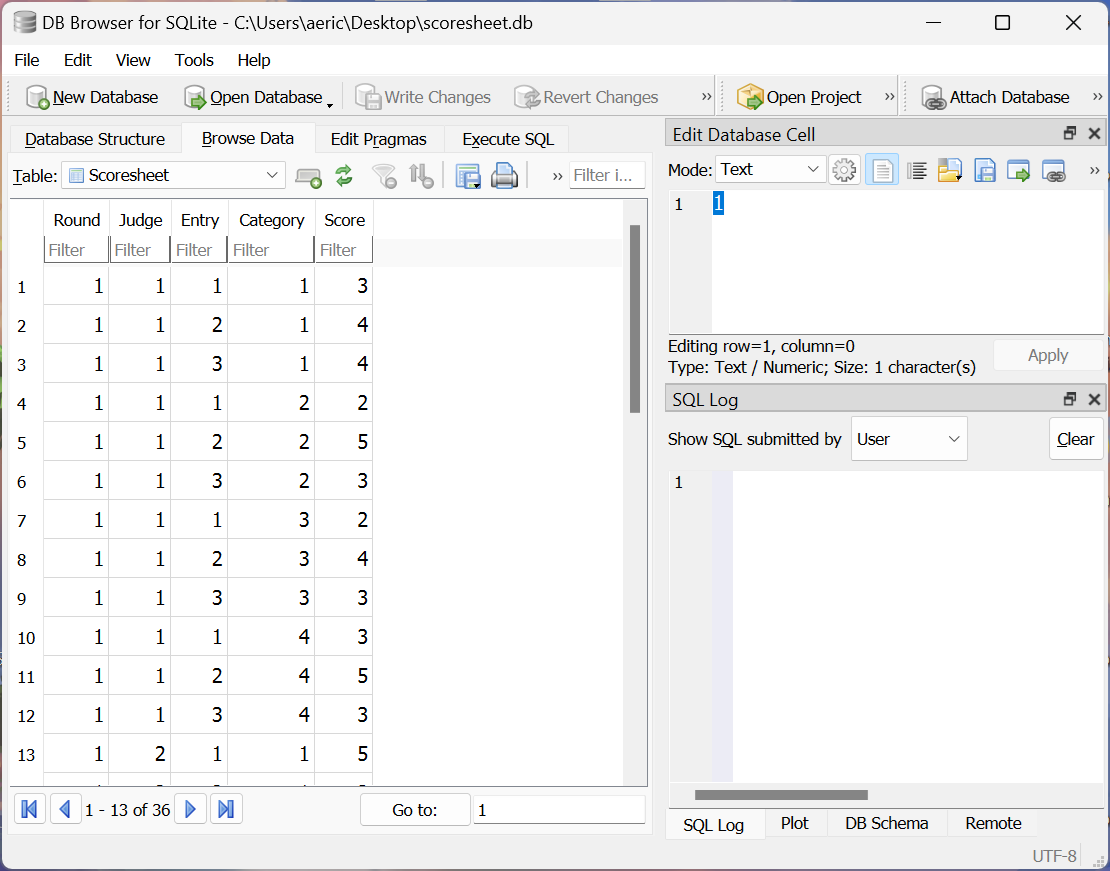Toggle the autoswitch mode lines icon

917,170
